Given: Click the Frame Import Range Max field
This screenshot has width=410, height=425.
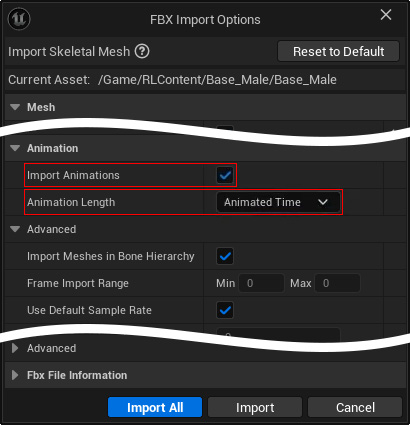Looking at the screenshot, I should click(338, 283).
